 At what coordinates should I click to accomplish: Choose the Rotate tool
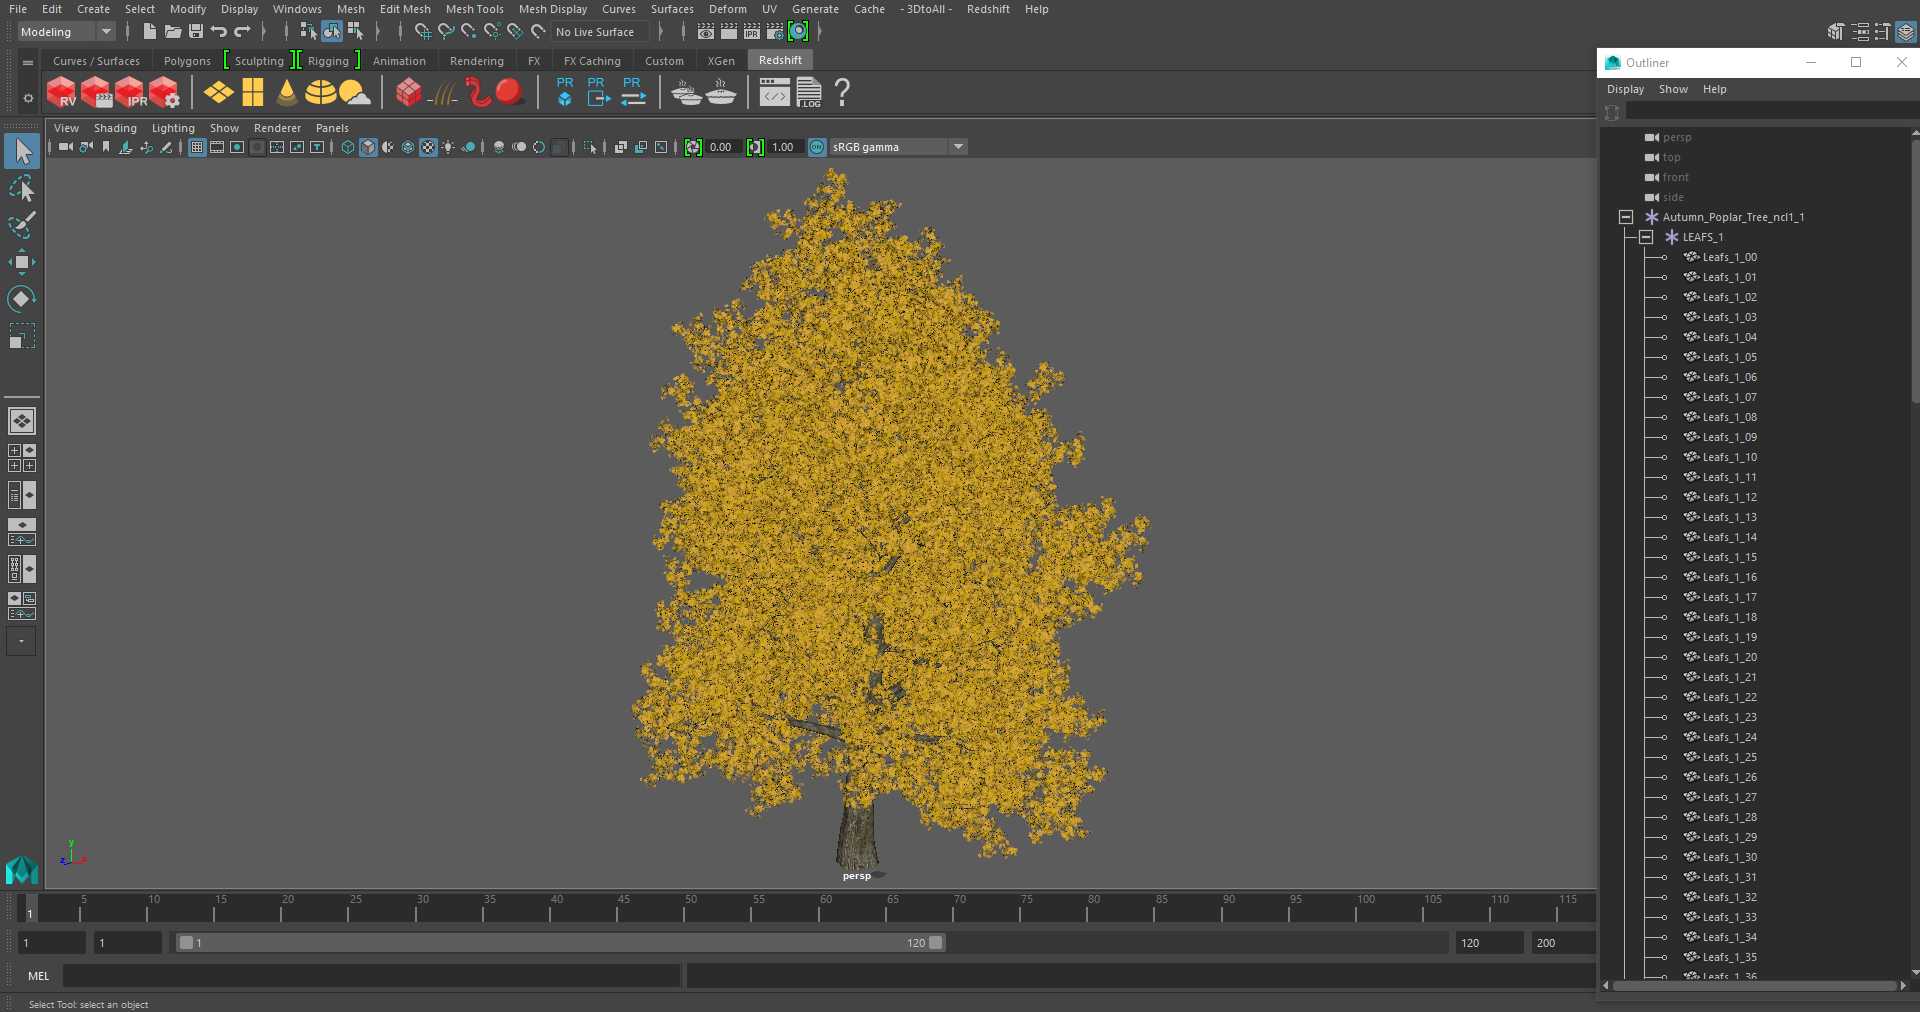pyautogui.click(x=22, y=299)
